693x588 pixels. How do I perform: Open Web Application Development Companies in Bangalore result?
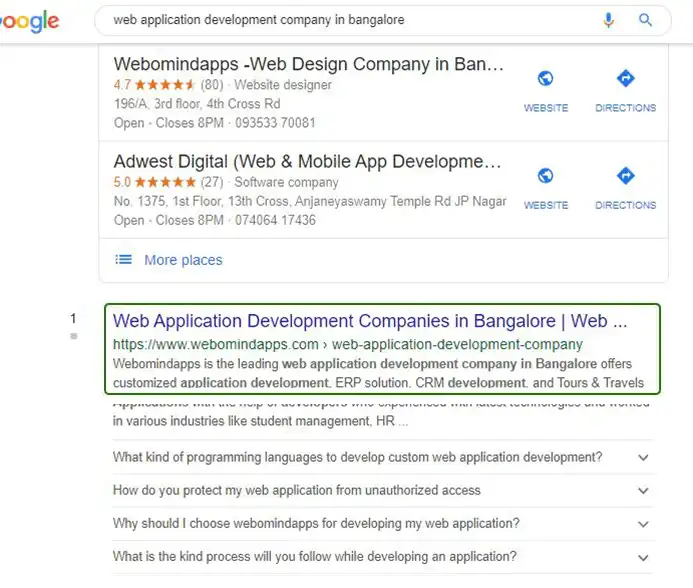point(370,321)
